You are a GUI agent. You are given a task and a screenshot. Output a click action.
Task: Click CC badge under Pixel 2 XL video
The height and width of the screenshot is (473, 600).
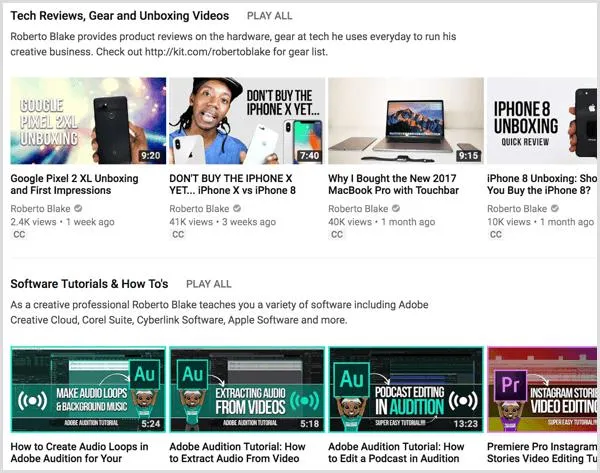pyautogui.click(x=19, y=234)
